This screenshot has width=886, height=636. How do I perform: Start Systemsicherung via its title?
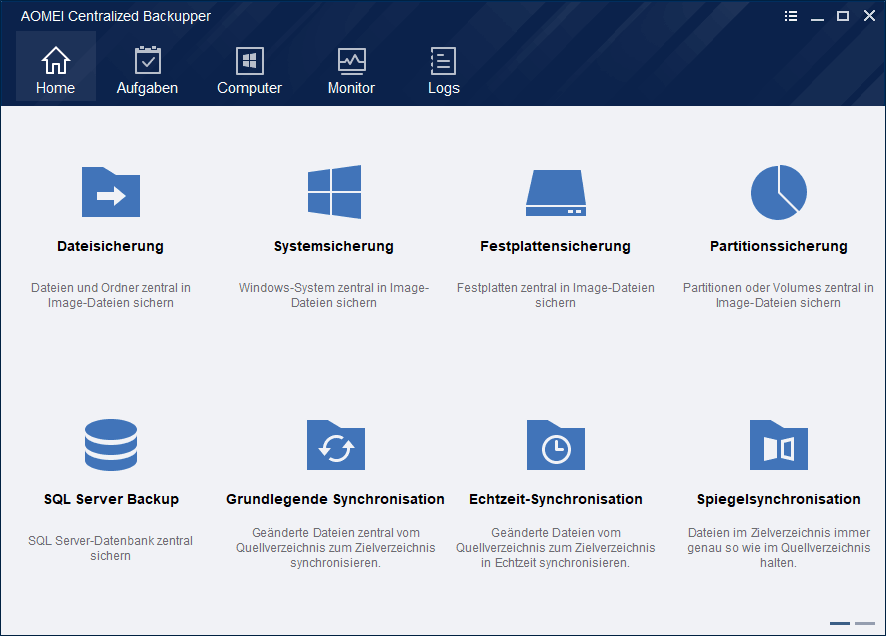334,246
